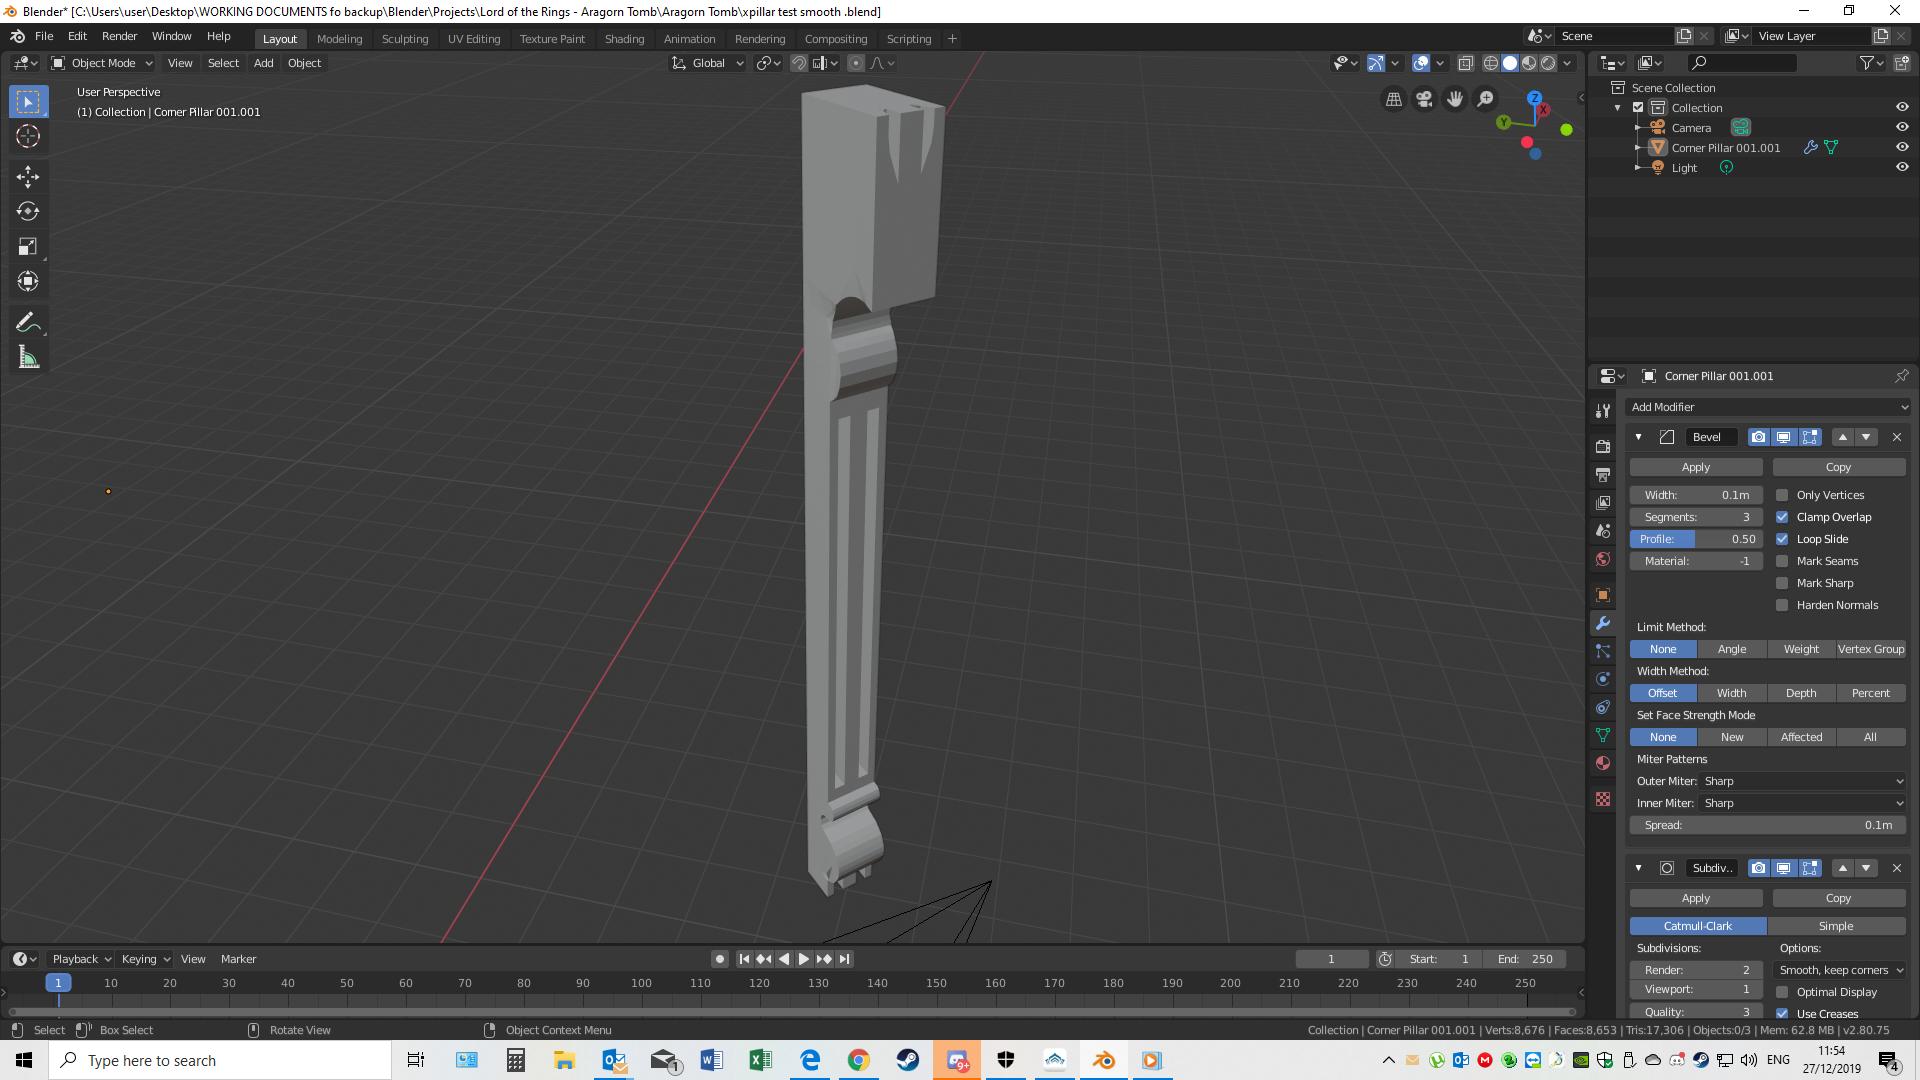Select the Annotate tool

point(28,323)
